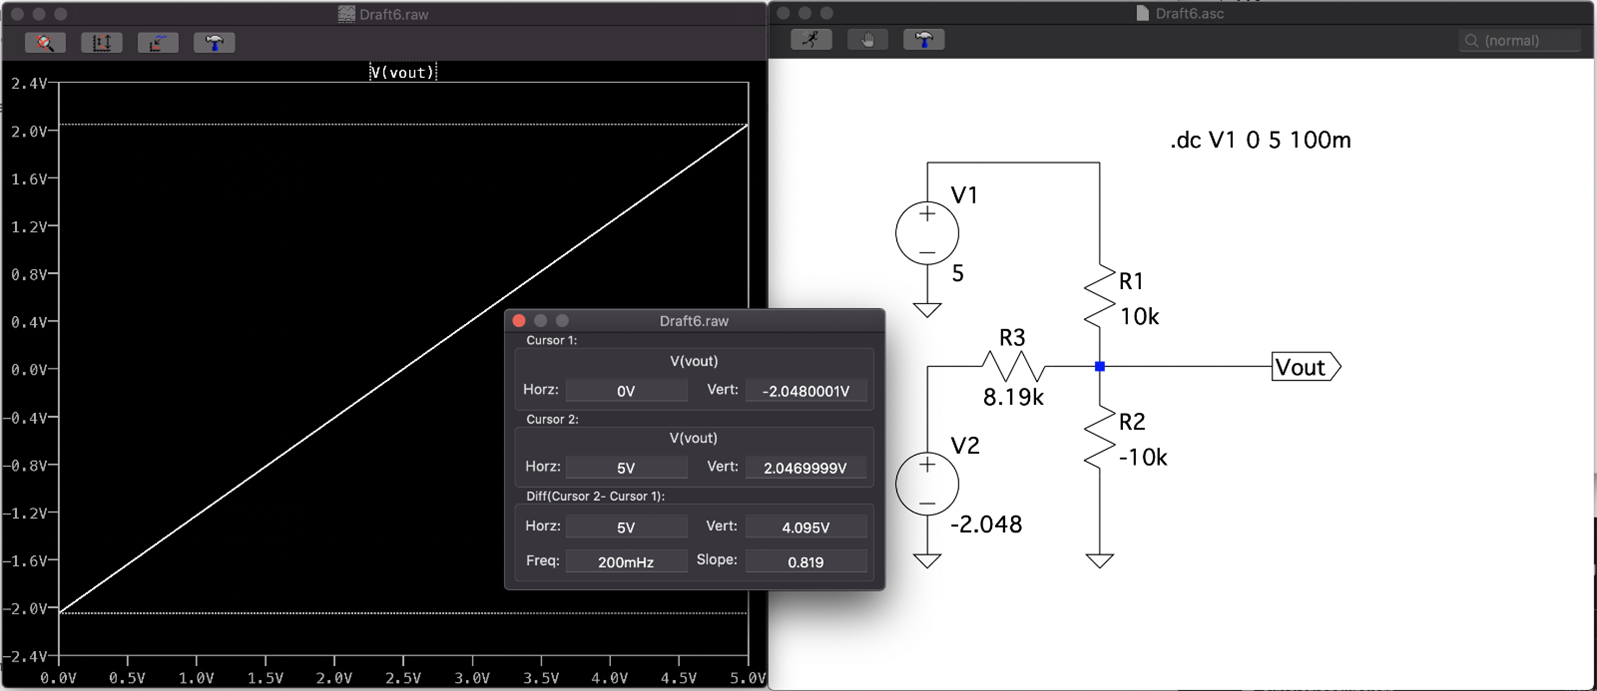Click the magnifier icon inside the search field
Viewport: 1597px width, 691px height.
pyautogui.click(x=1471, y=40)
